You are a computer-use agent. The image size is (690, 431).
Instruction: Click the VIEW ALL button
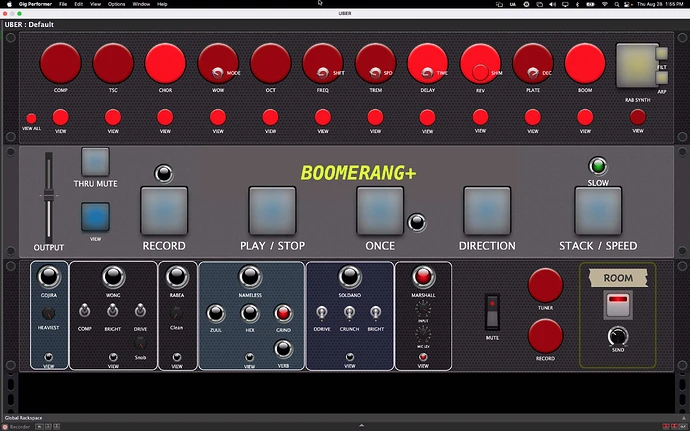(31, 118)
